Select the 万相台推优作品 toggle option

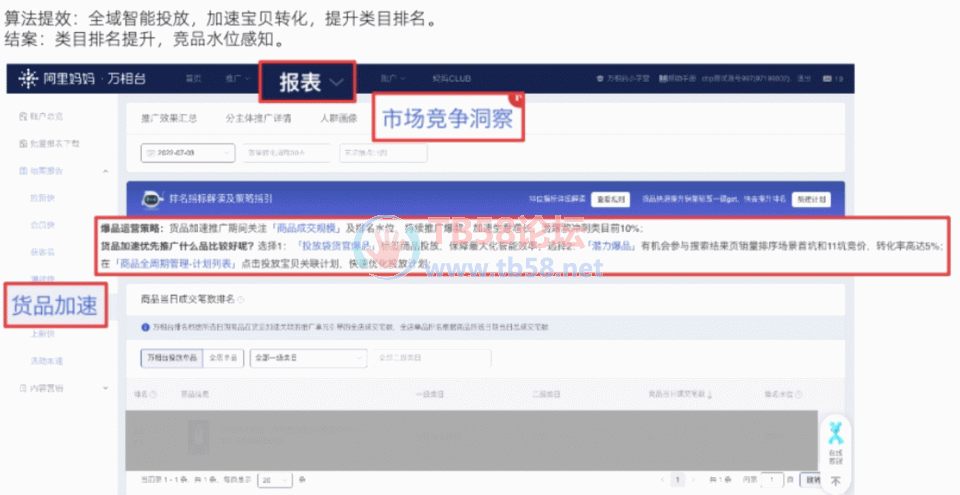pos(171,356)
